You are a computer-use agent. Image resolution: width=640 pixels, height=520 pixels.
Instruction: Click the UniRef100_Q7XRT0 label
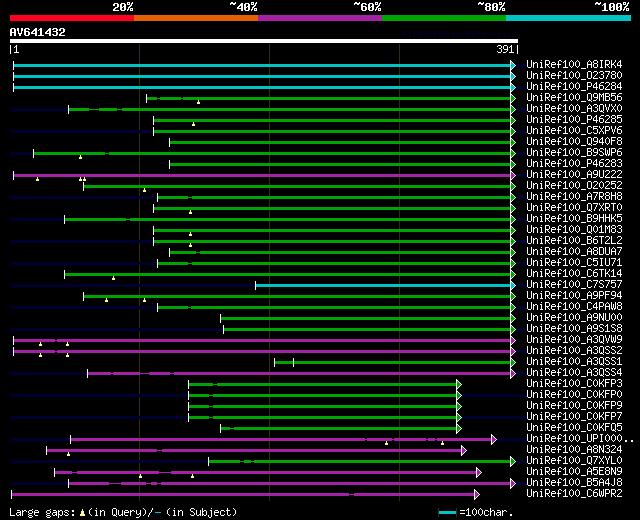coord(574,208)
